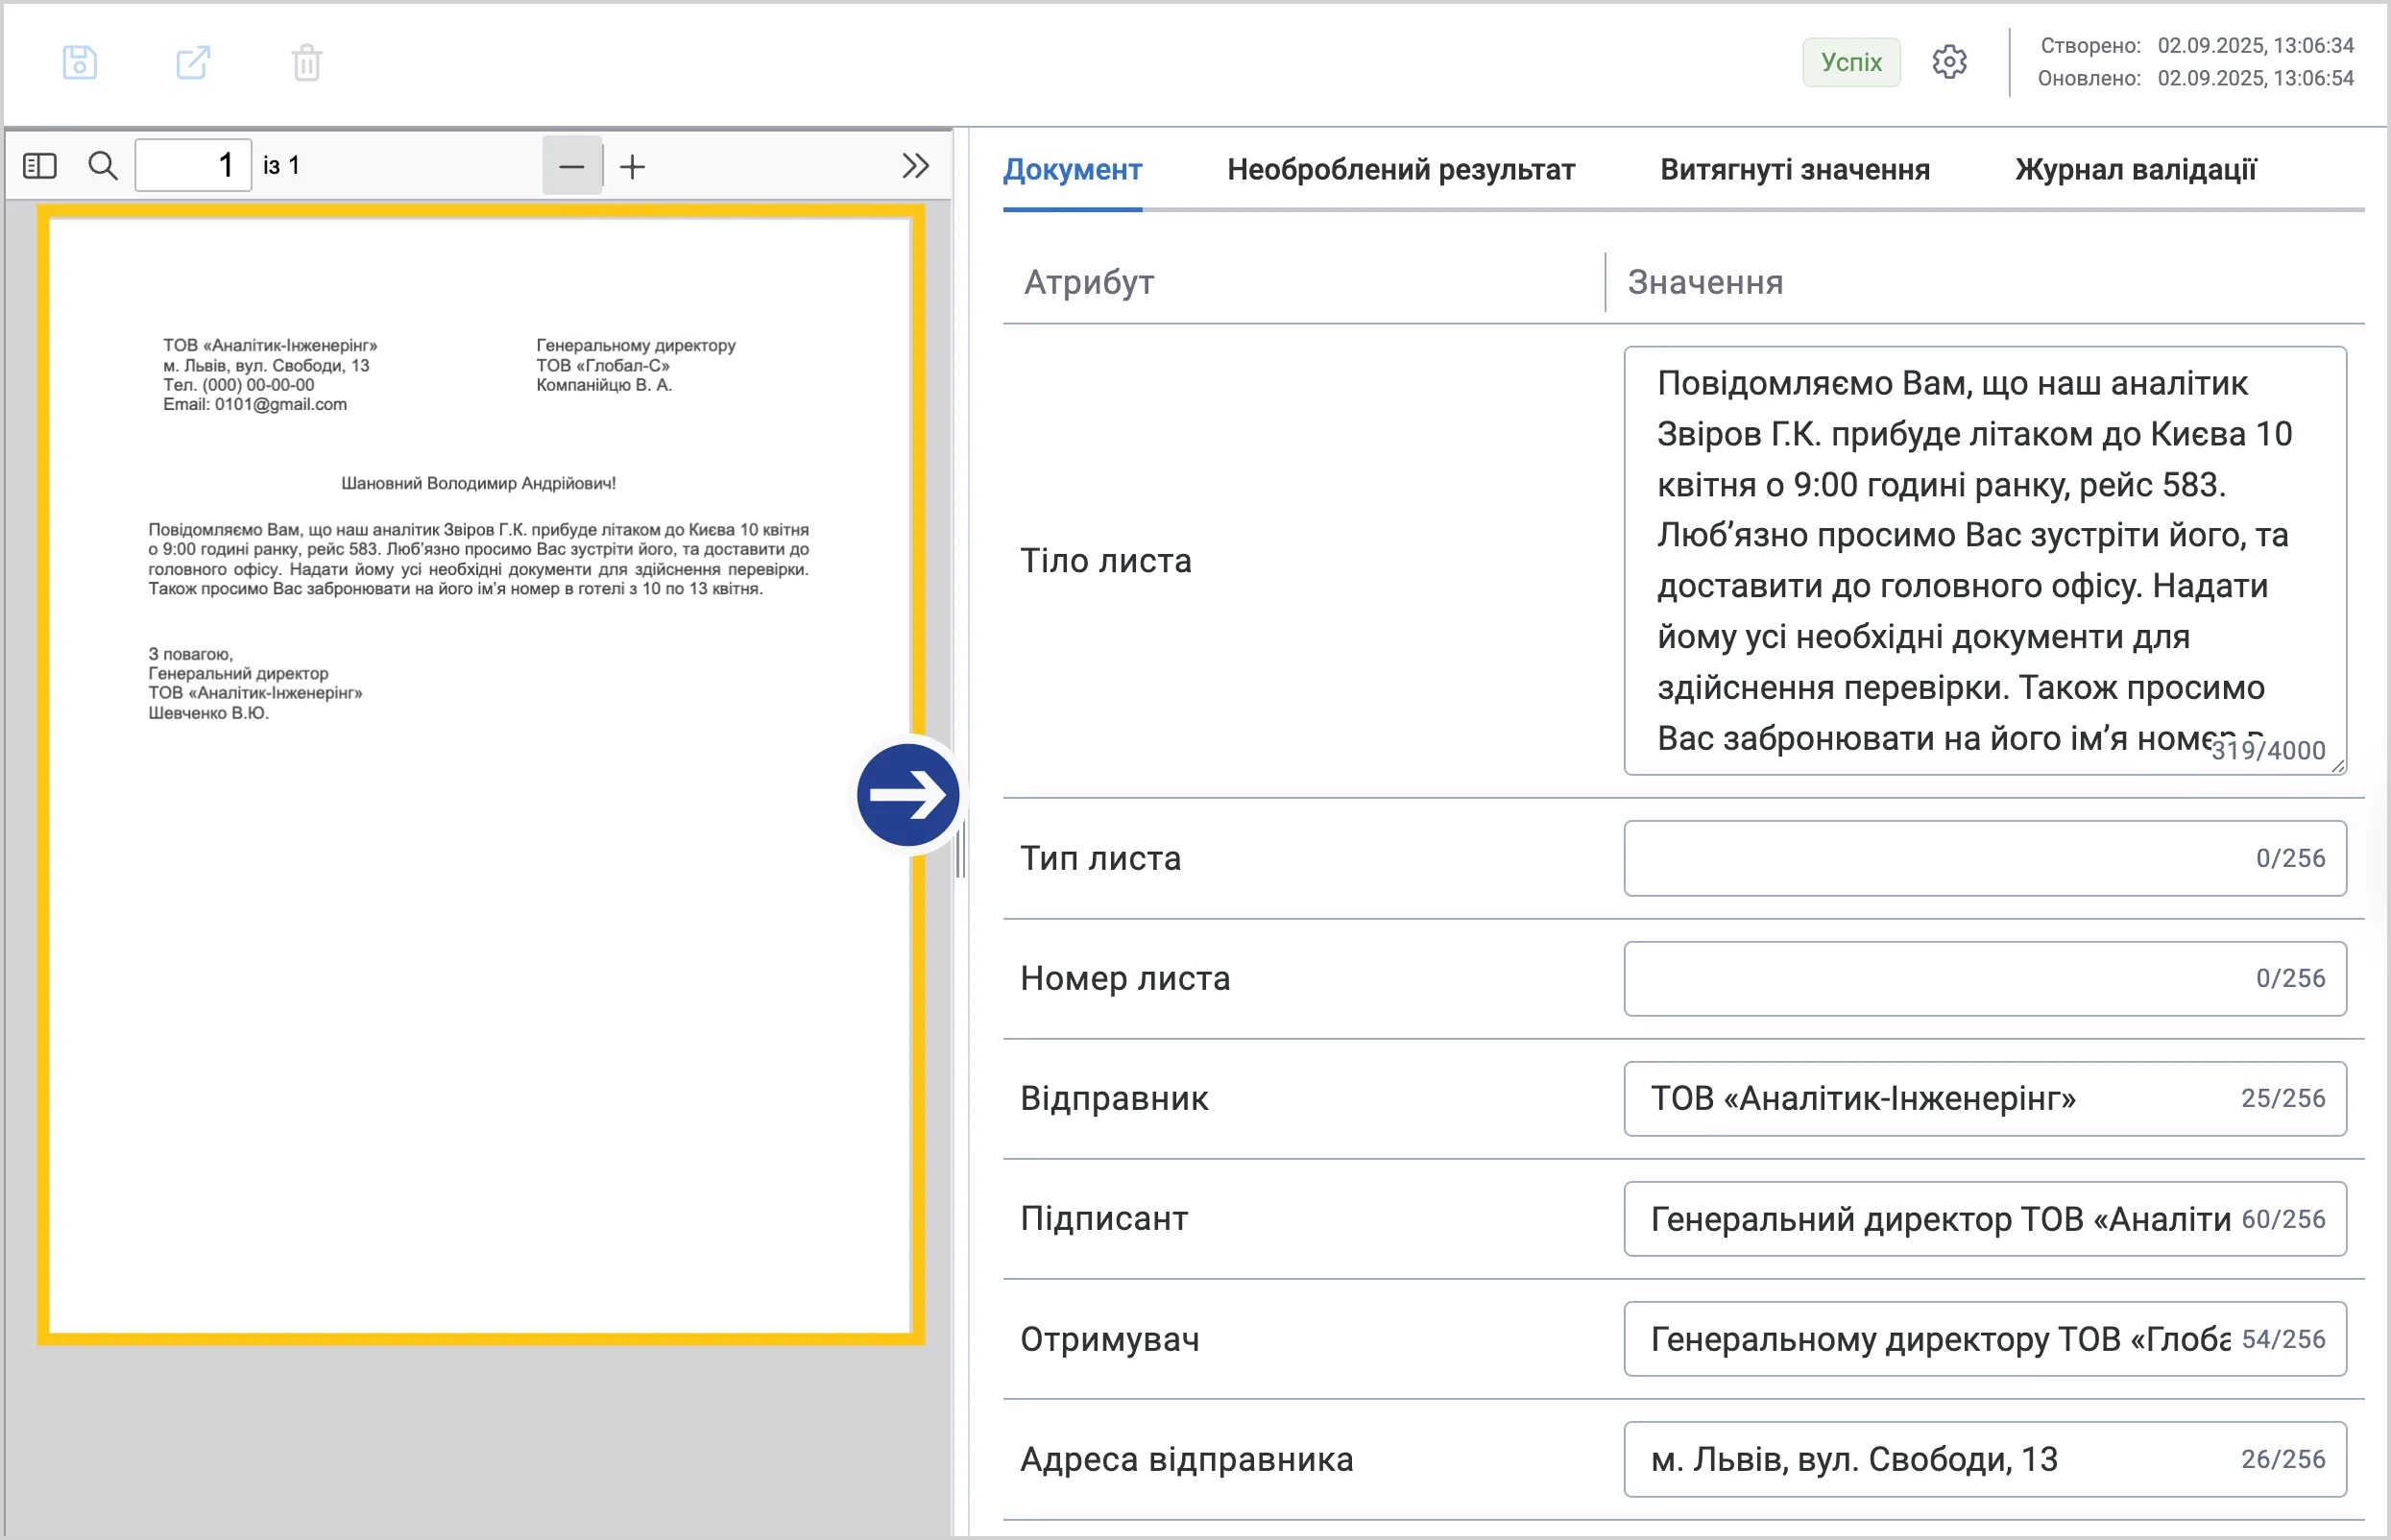
Task: Click the empty Номер листа field
Action: tap(1985, 978)
